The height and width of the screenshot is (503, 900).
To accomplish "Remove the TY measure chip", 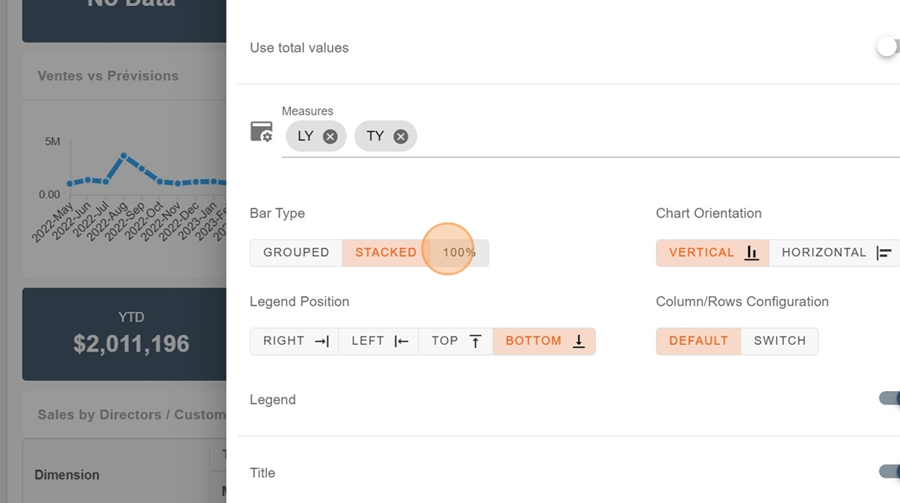I will 401,137.
